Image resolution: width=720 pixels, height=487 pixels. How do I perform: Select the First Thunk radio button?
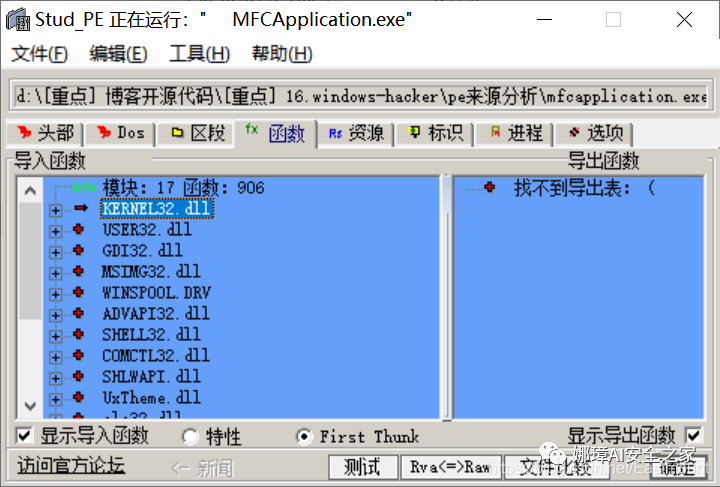[304, 436]
